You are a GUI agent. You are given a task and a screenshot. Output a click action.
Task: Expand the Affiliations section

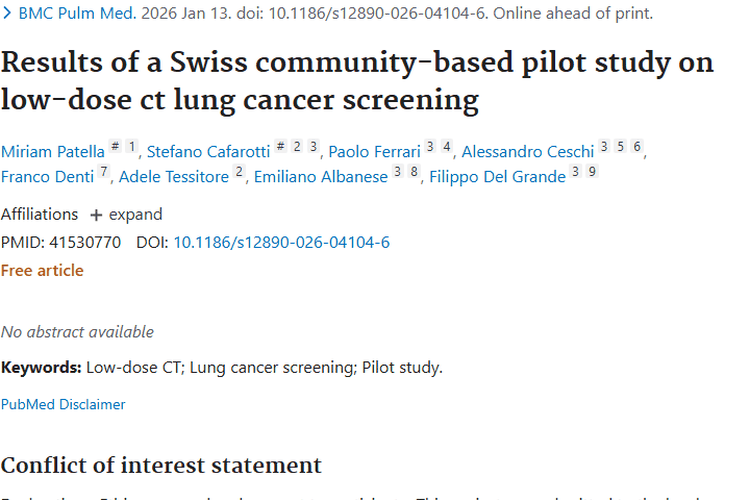(126, 214)
